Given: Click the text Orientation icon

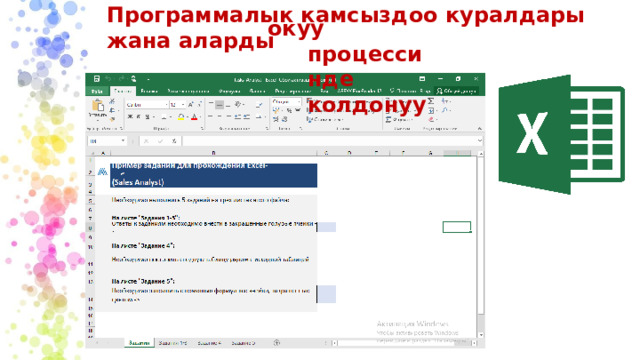Looking at the screenshot, I should (238, 105).
